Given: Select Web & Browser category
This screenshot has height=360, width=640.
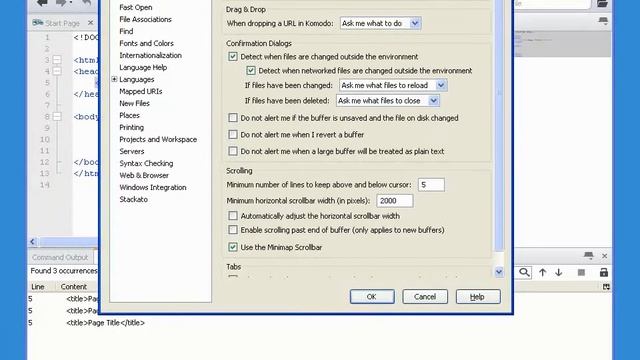Looking at the screenshot, I should (144, 175).
